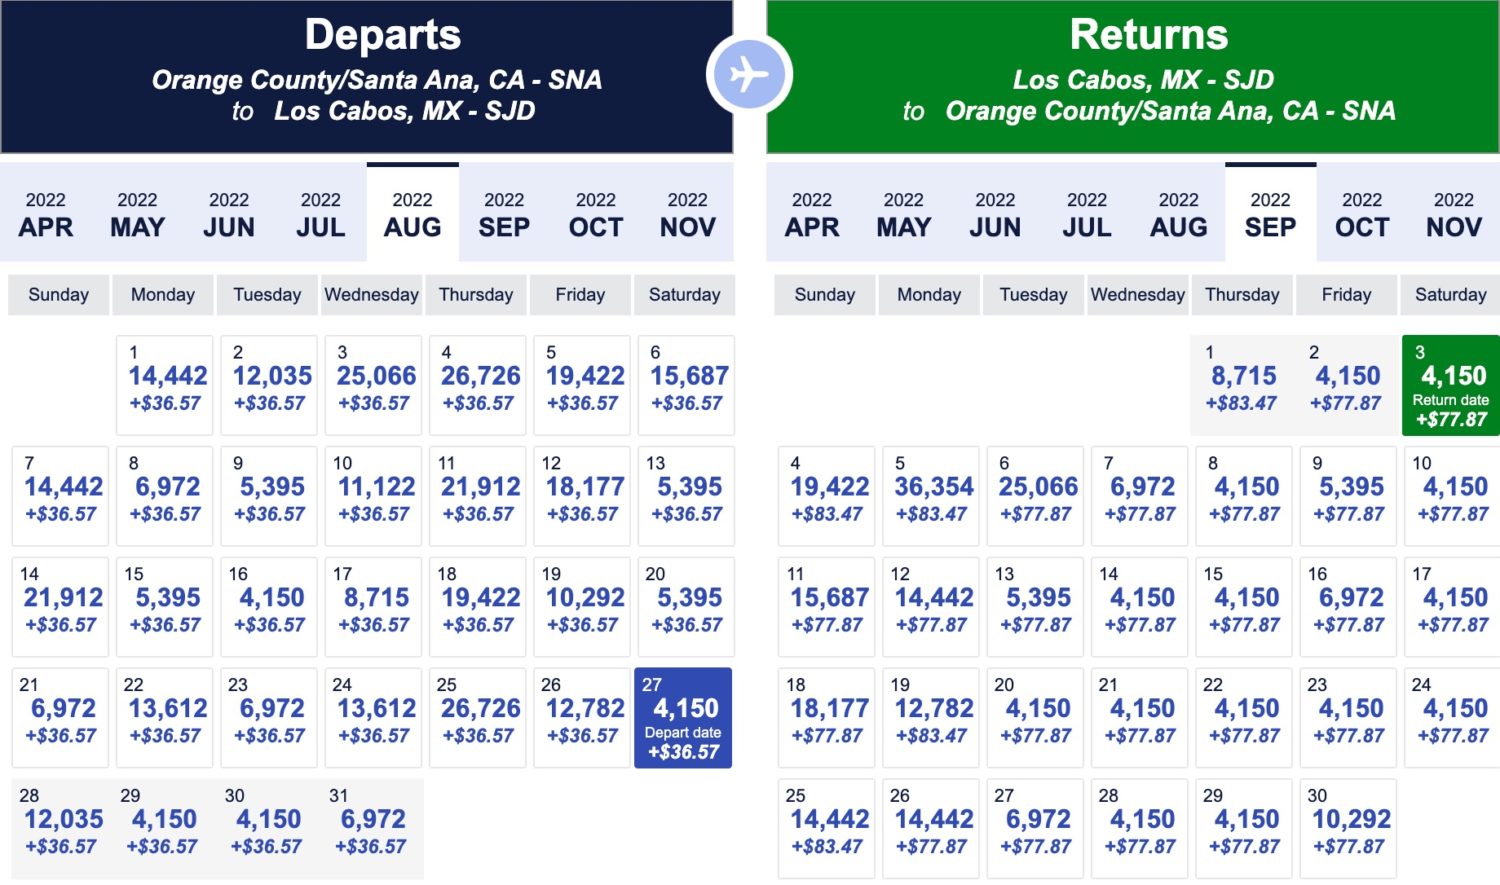Viewport: 1500px width, 885px height.
Task: Pick September 30 as the return date
Action: click(1345, 828)
